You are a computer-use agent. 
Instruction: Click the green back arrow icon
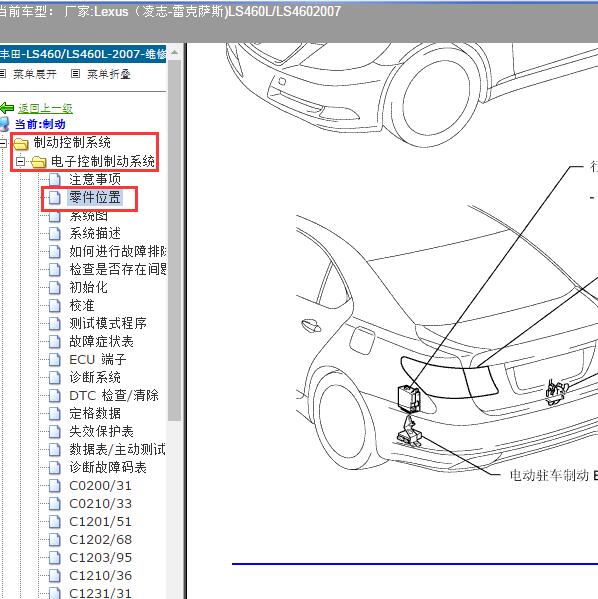coord(6,108)
